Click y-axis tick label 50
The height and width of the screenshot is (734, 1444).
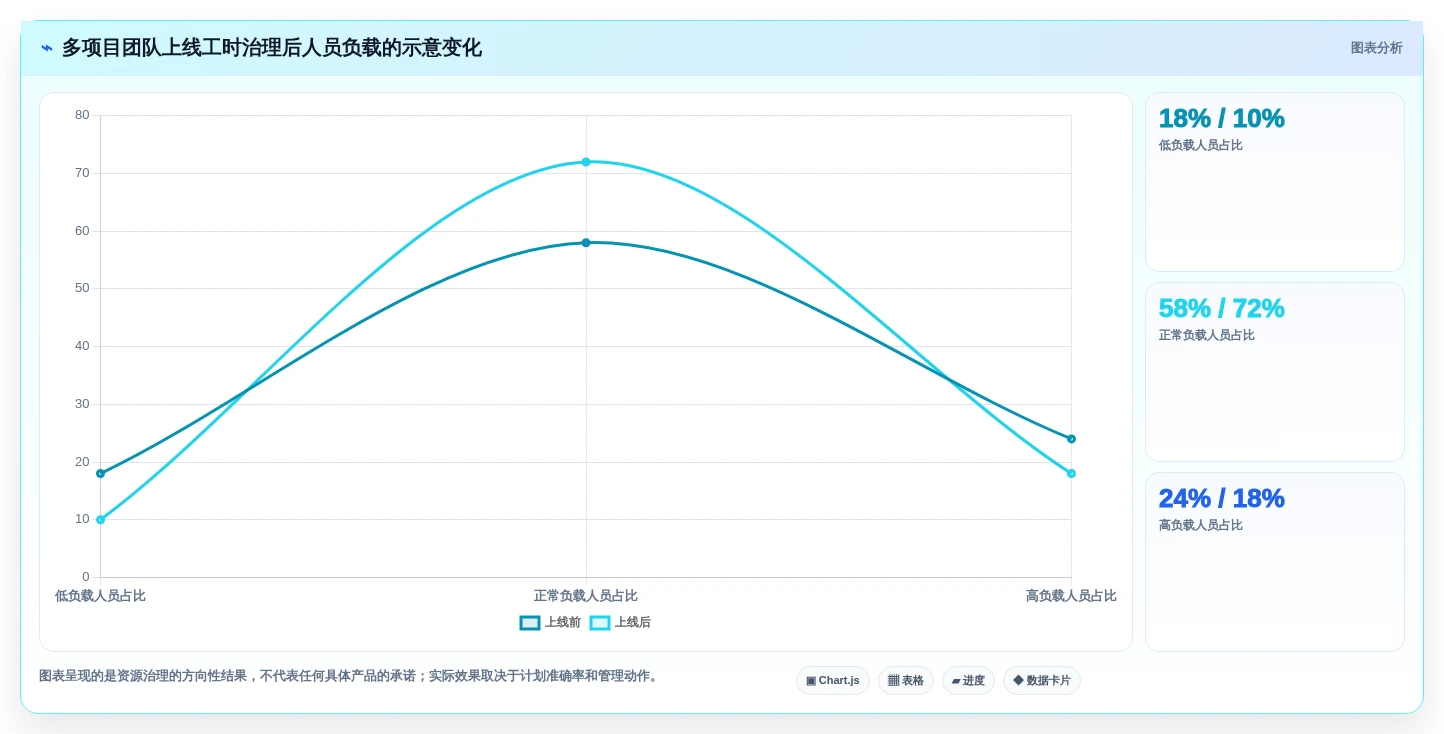(82, 288)
